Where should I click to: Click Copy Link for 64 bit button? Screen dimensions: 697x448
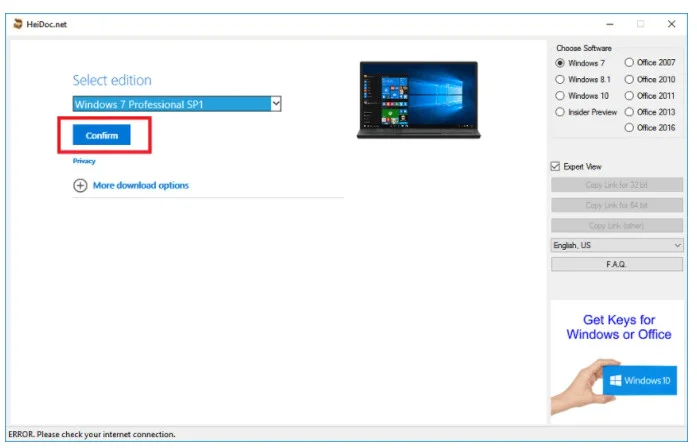click(617, 205)
